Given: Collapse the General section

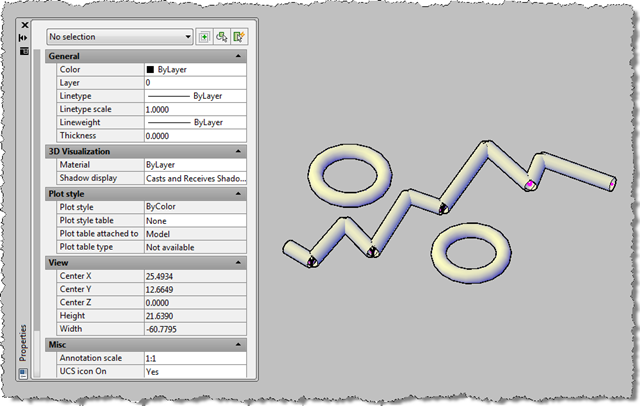Looking at the screenshot, I should (x=238, y=57).
